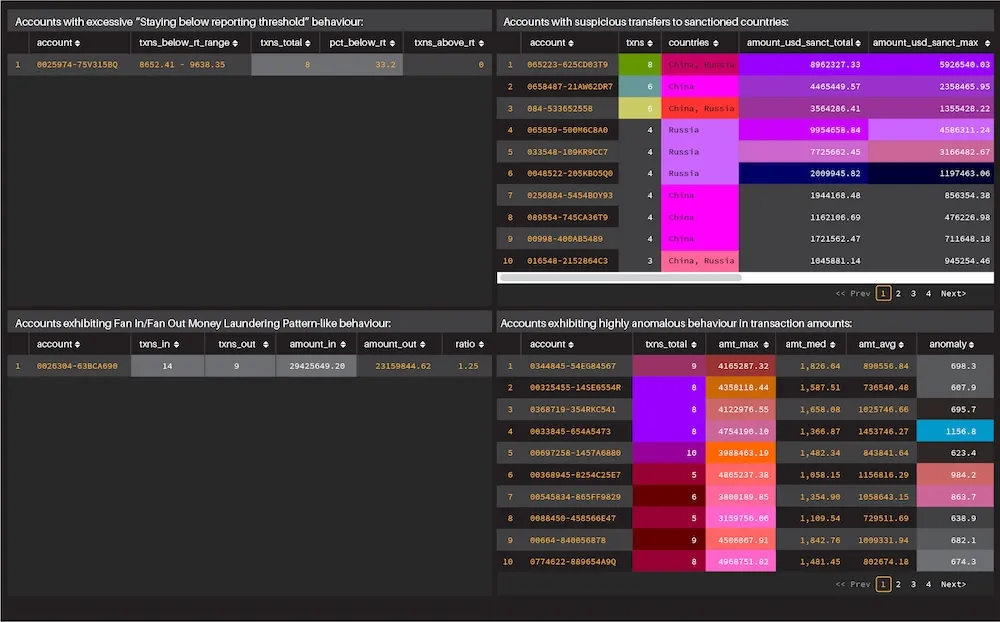Go to page 2 of sanctioned transfers
1000x622 pixels.
[x=898, y=293]
